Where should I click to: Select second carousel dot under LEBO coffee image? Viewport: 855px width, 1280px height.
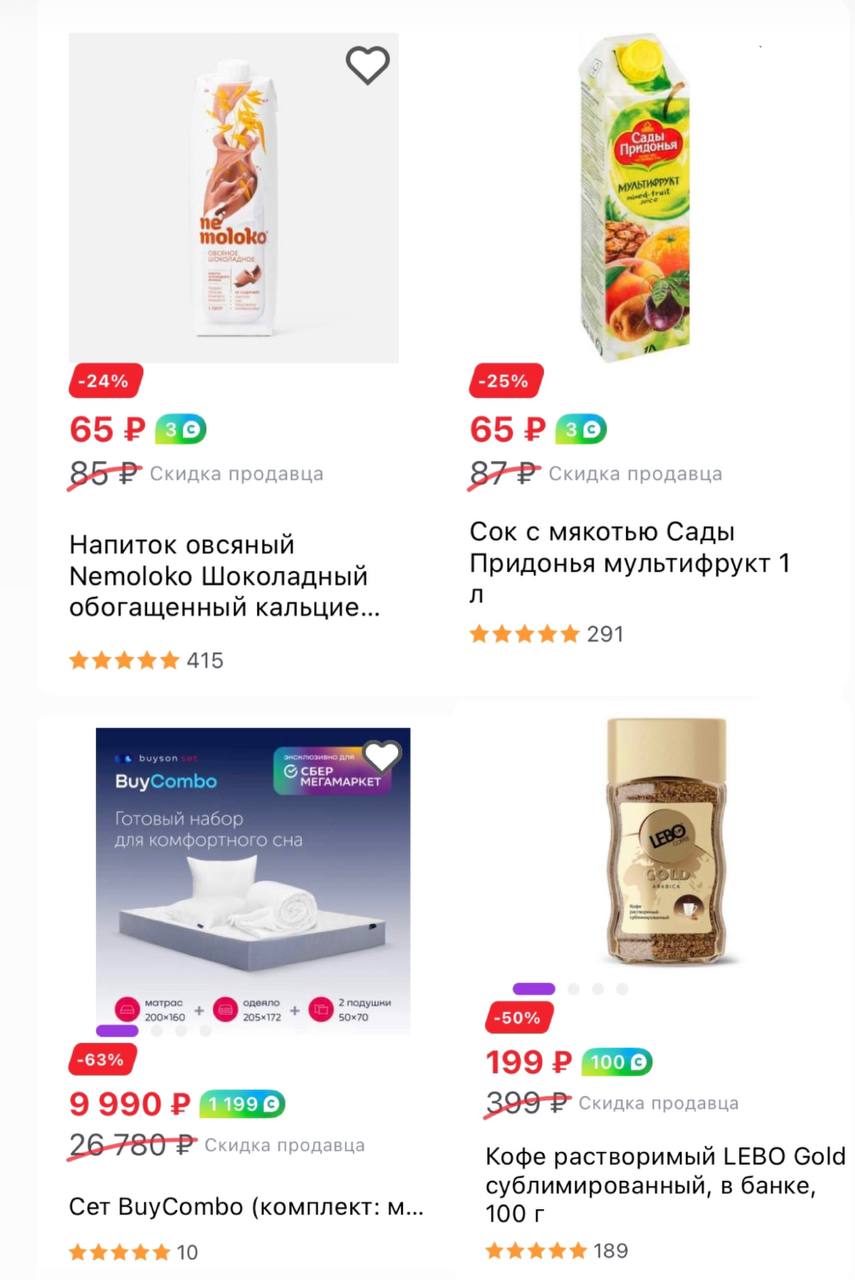click(x=574, y=989)
